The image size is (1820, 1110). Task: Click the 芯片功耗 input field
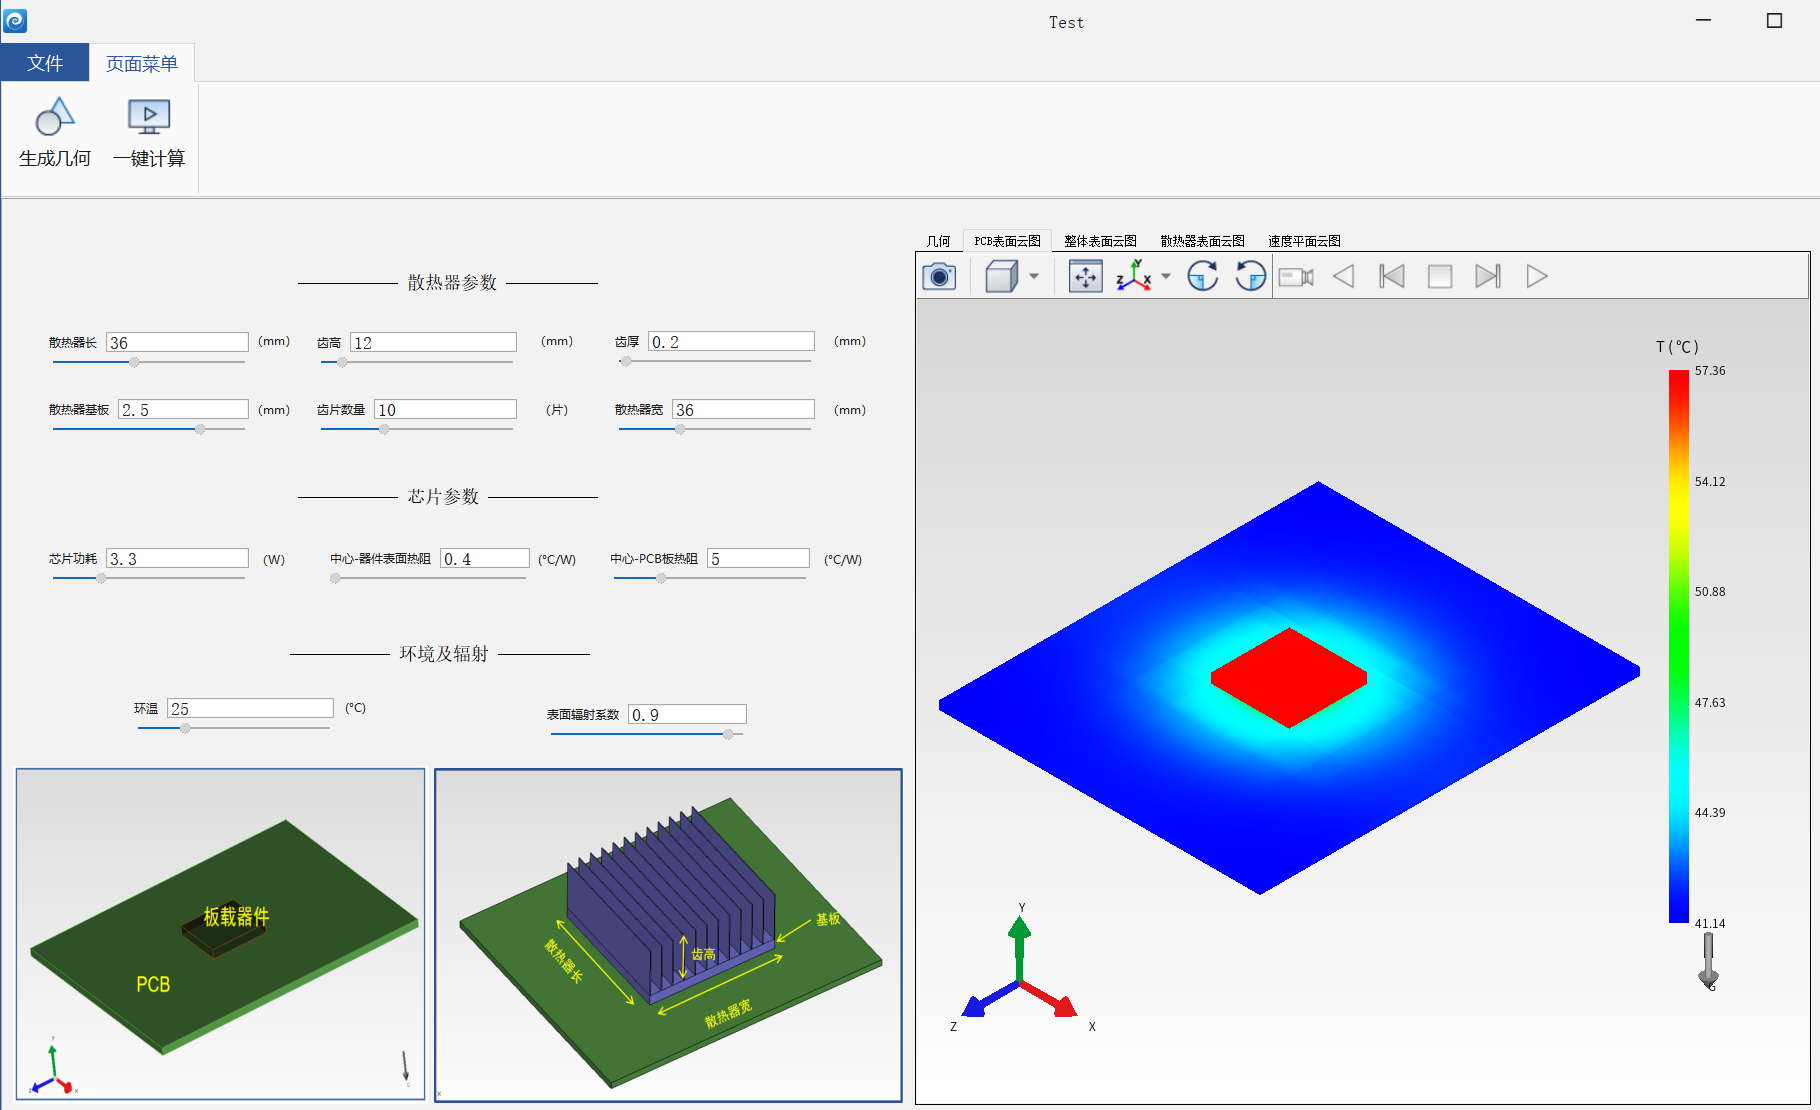coord(177,559)
